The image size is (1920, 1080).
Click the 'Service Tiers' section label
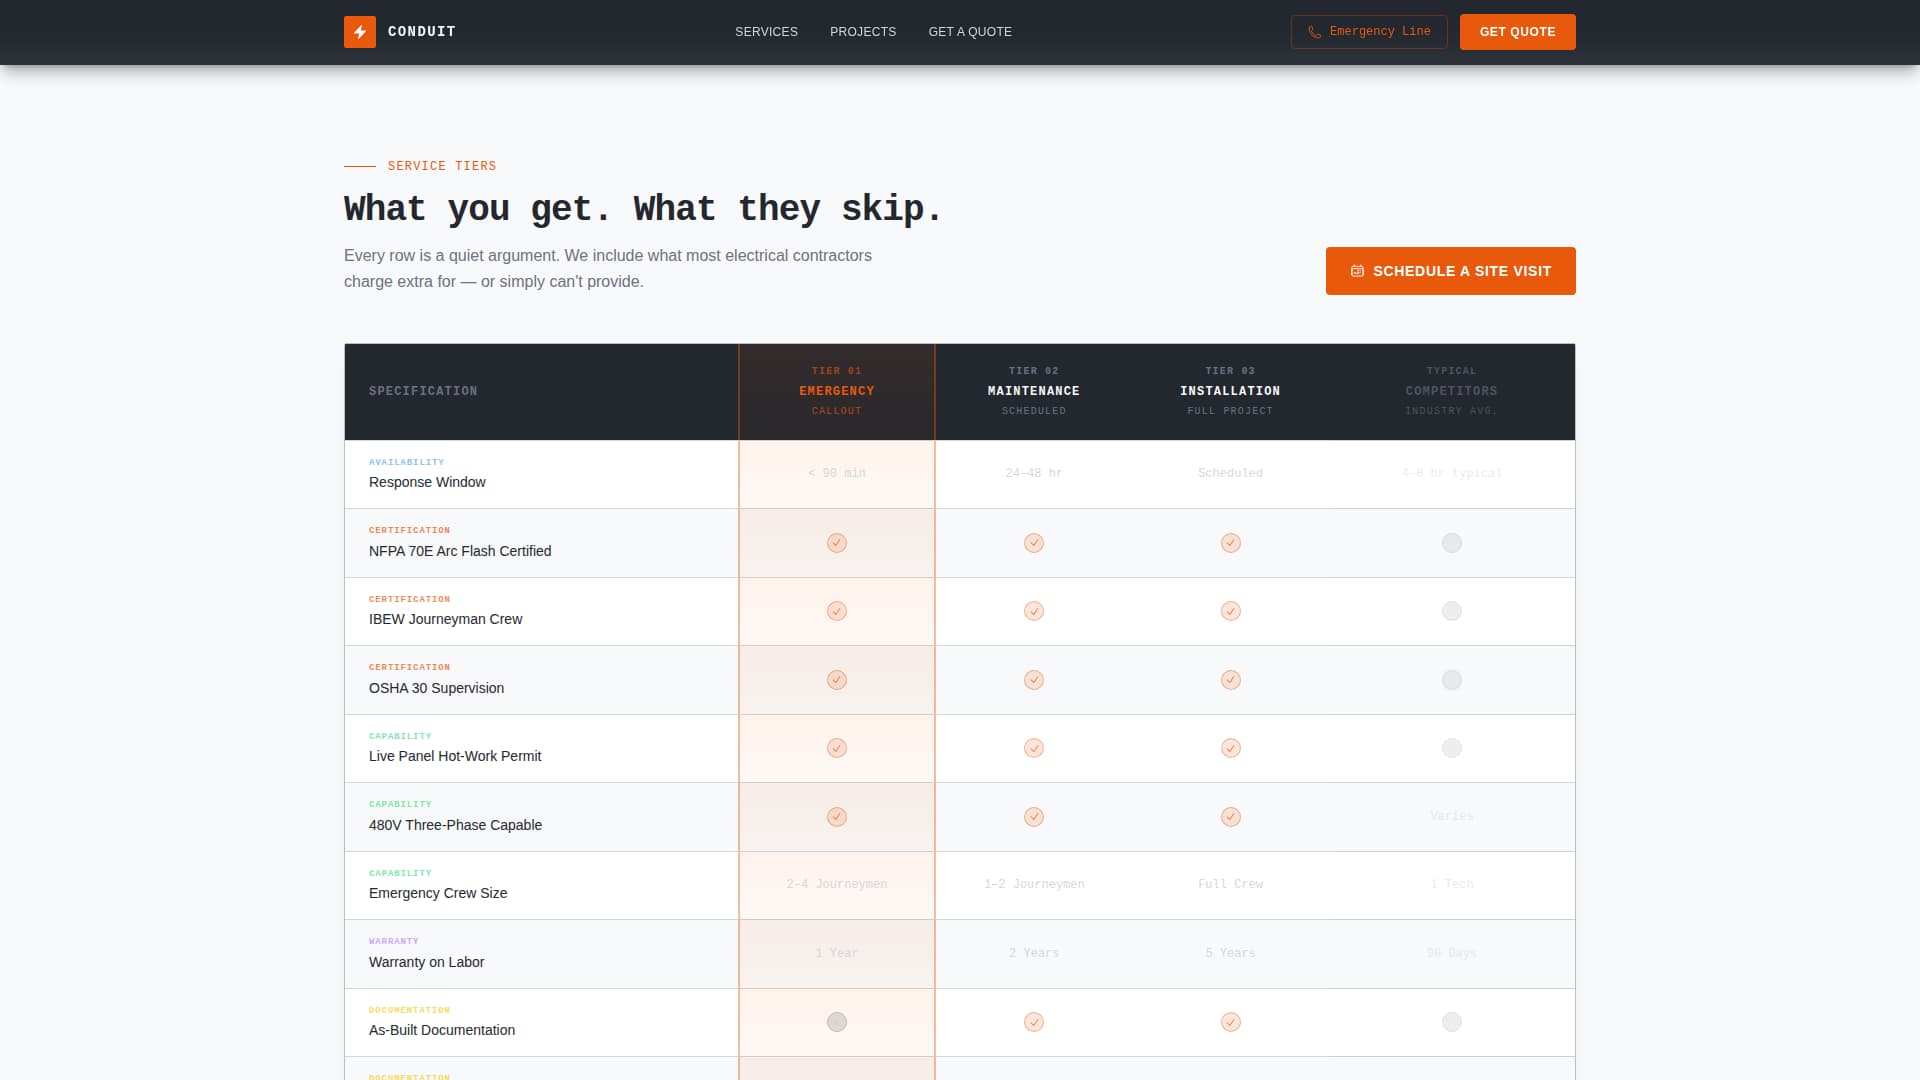point(442,166)
